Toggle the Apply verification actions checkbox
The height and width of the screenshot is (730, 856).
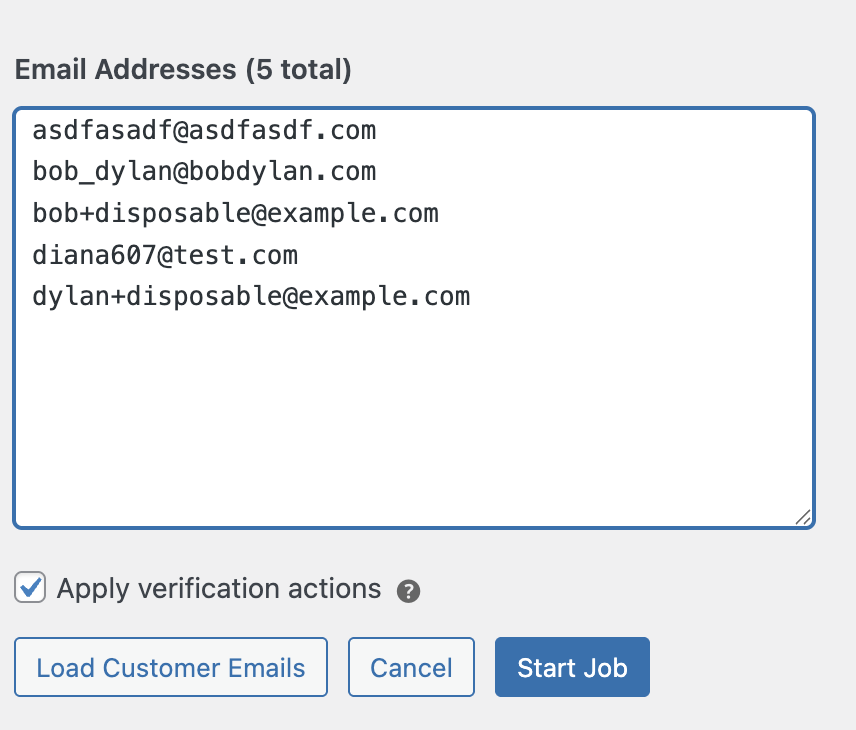31,588
